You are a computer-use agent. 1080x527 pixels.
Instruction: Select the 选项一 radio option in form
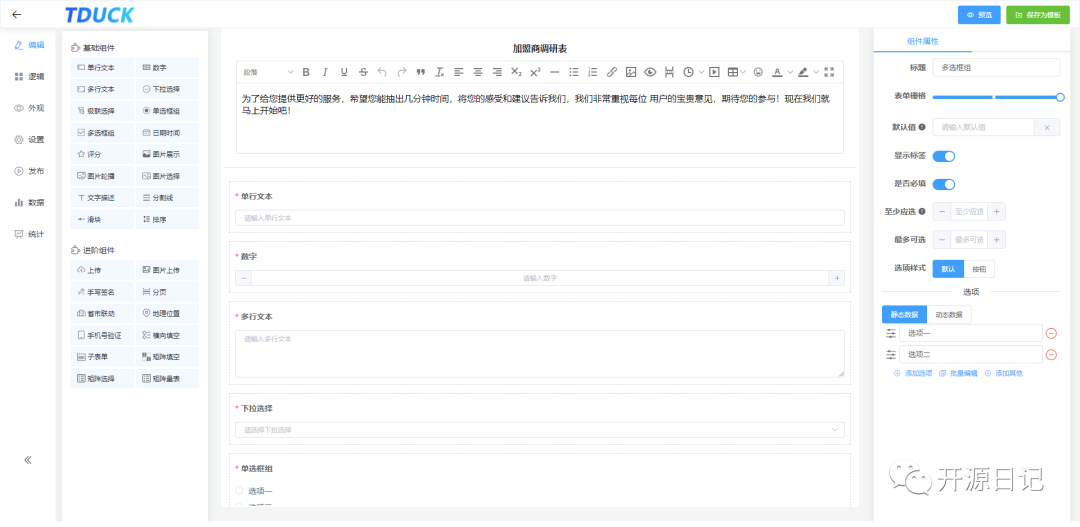pyautogui.click(x=239, y=490)
